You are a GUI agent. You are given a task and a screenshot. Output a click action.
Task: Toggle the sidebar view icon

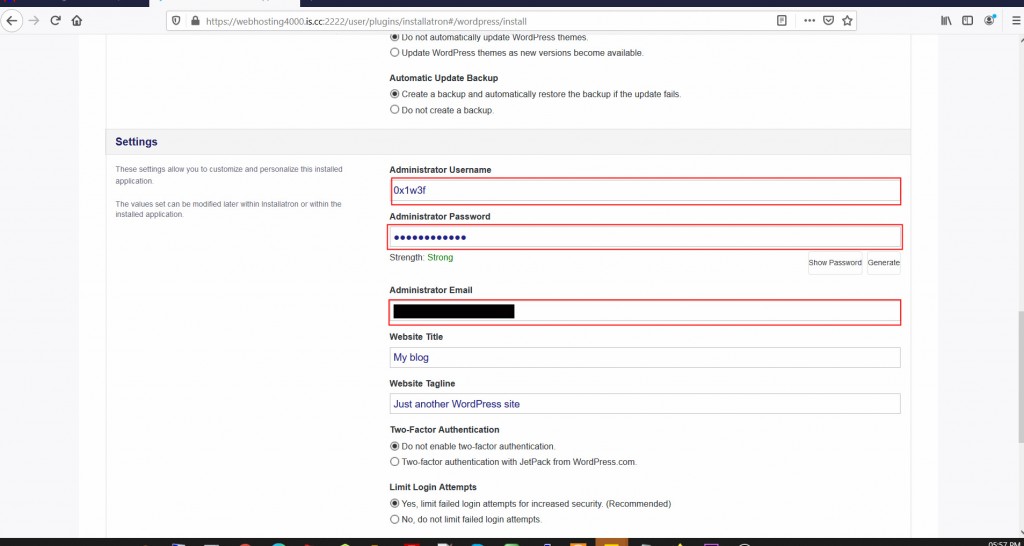click(x=968, y=21)
